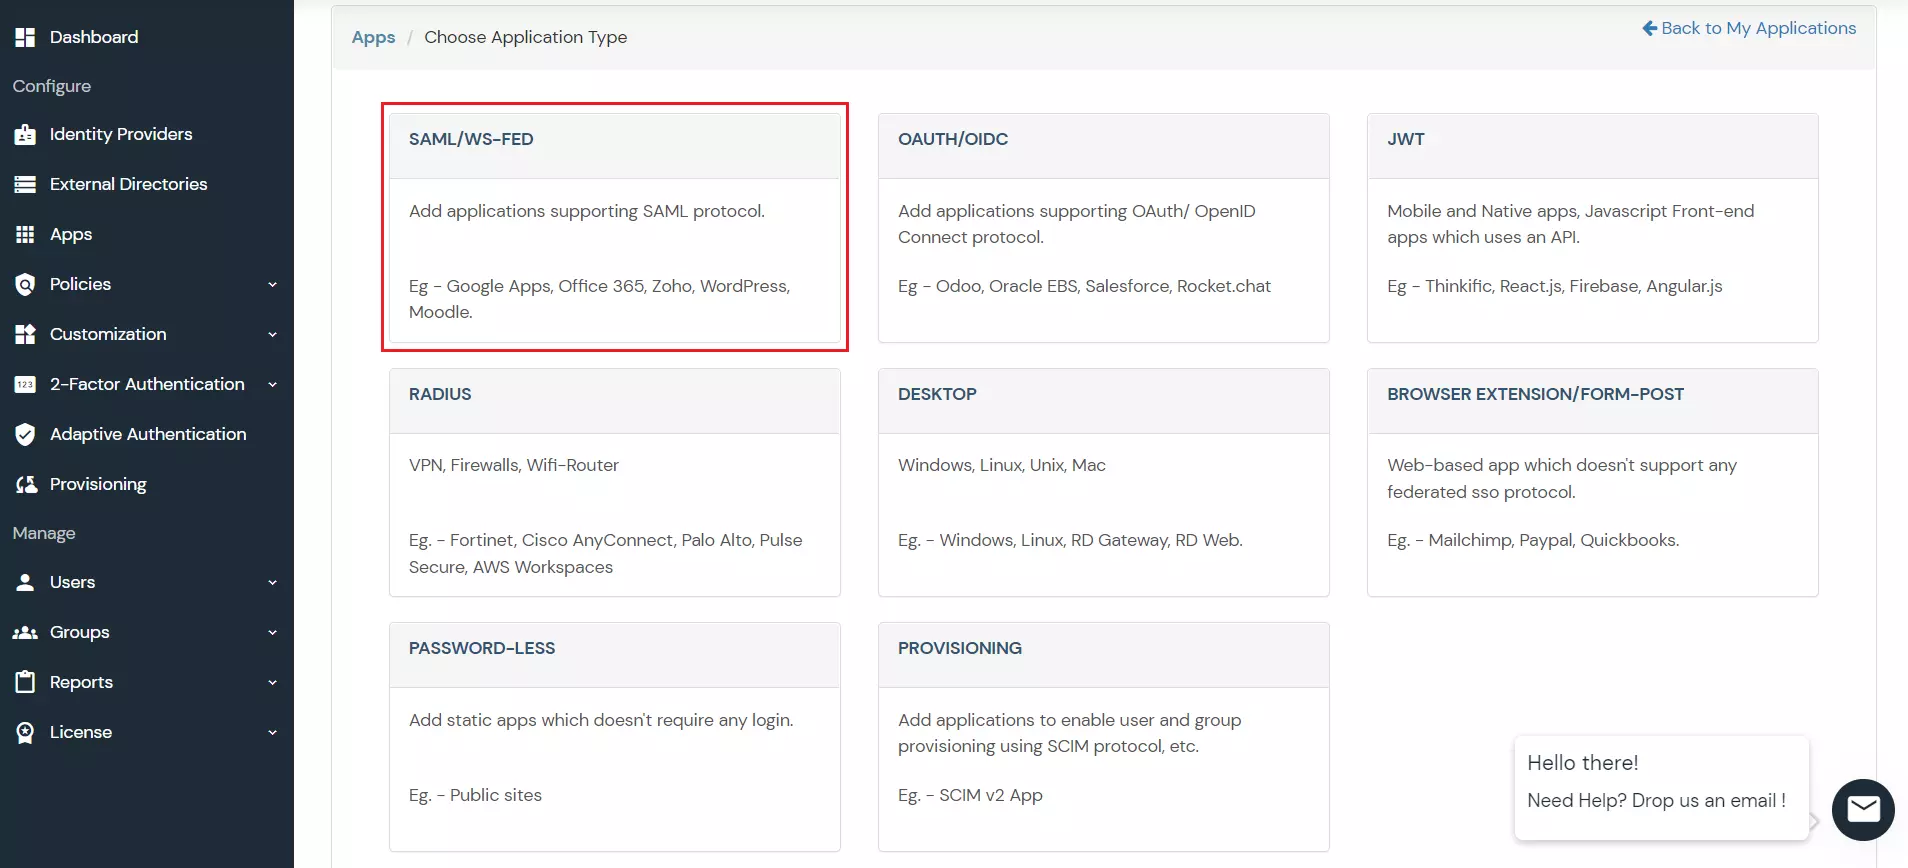Viewport: 1908px width, 868px height.
Task: Click 'Eg. - SCIM v2 App' text
Action: [970, 795]
